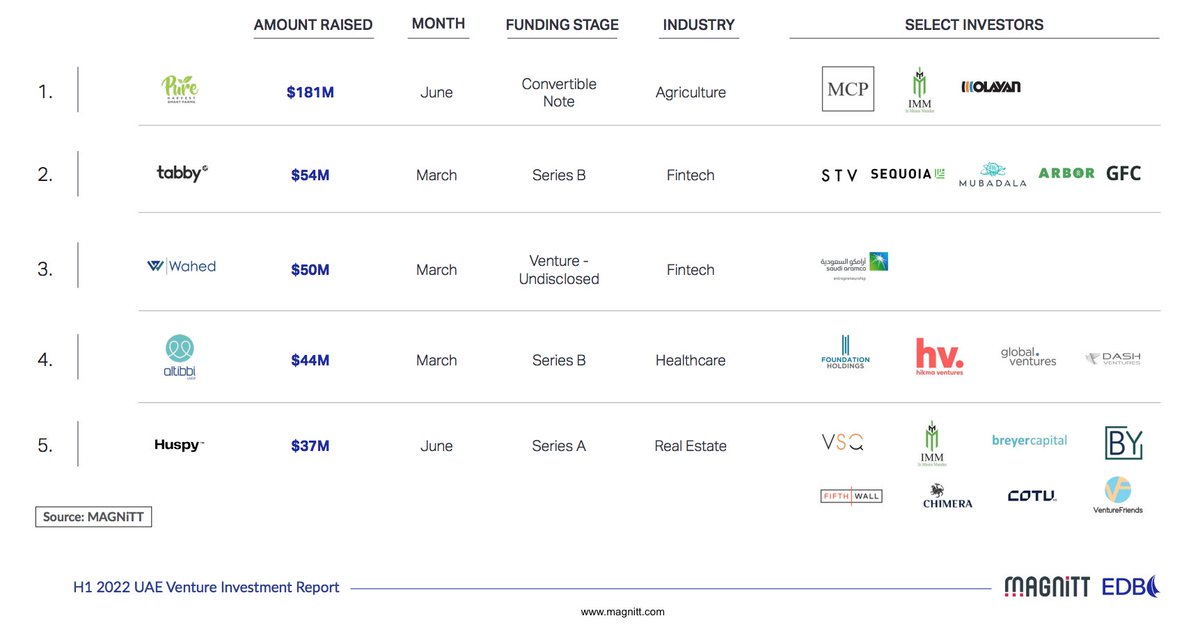1200x632 pixels.
Task: Click the Agriculture industry cell
Action: point(691,92)
